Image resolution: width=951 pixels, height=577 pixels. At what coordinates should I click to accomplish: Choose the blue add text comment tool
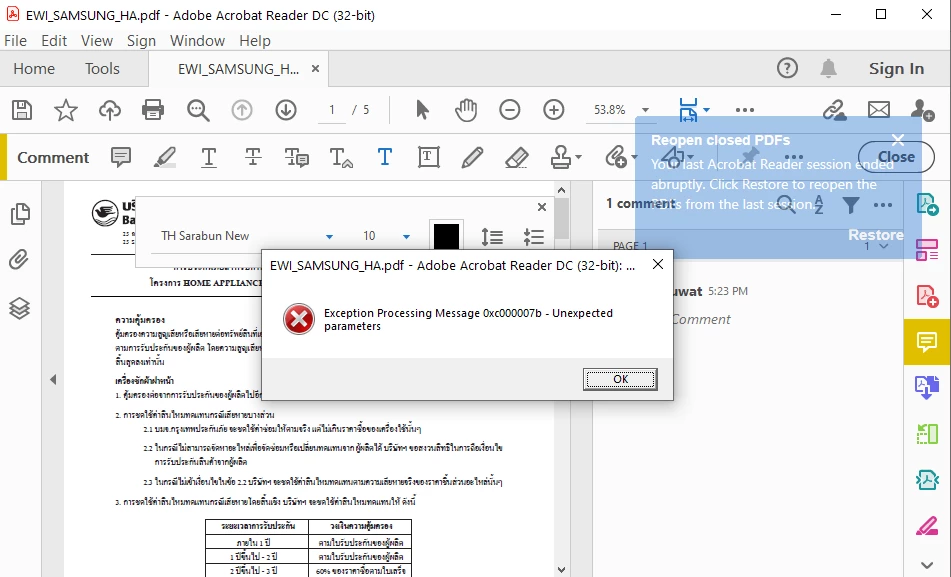(x=385, y=157)
